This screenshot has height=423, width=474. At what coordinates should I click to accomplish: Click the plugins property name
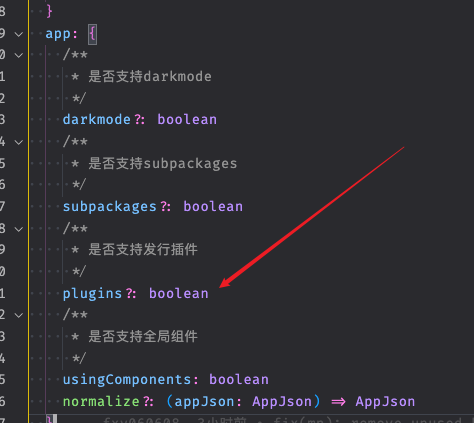(x=92, y=294)
